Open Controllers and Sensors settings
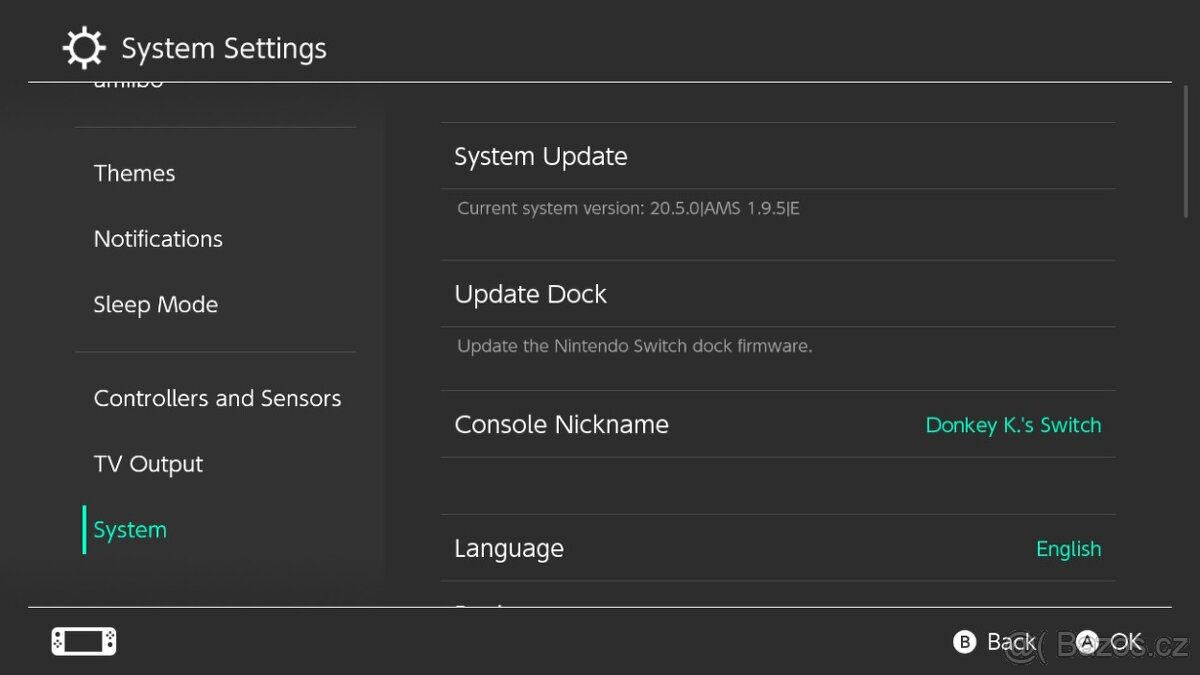The height and width of the screenshot is (675, 1200). pos(217,398)
